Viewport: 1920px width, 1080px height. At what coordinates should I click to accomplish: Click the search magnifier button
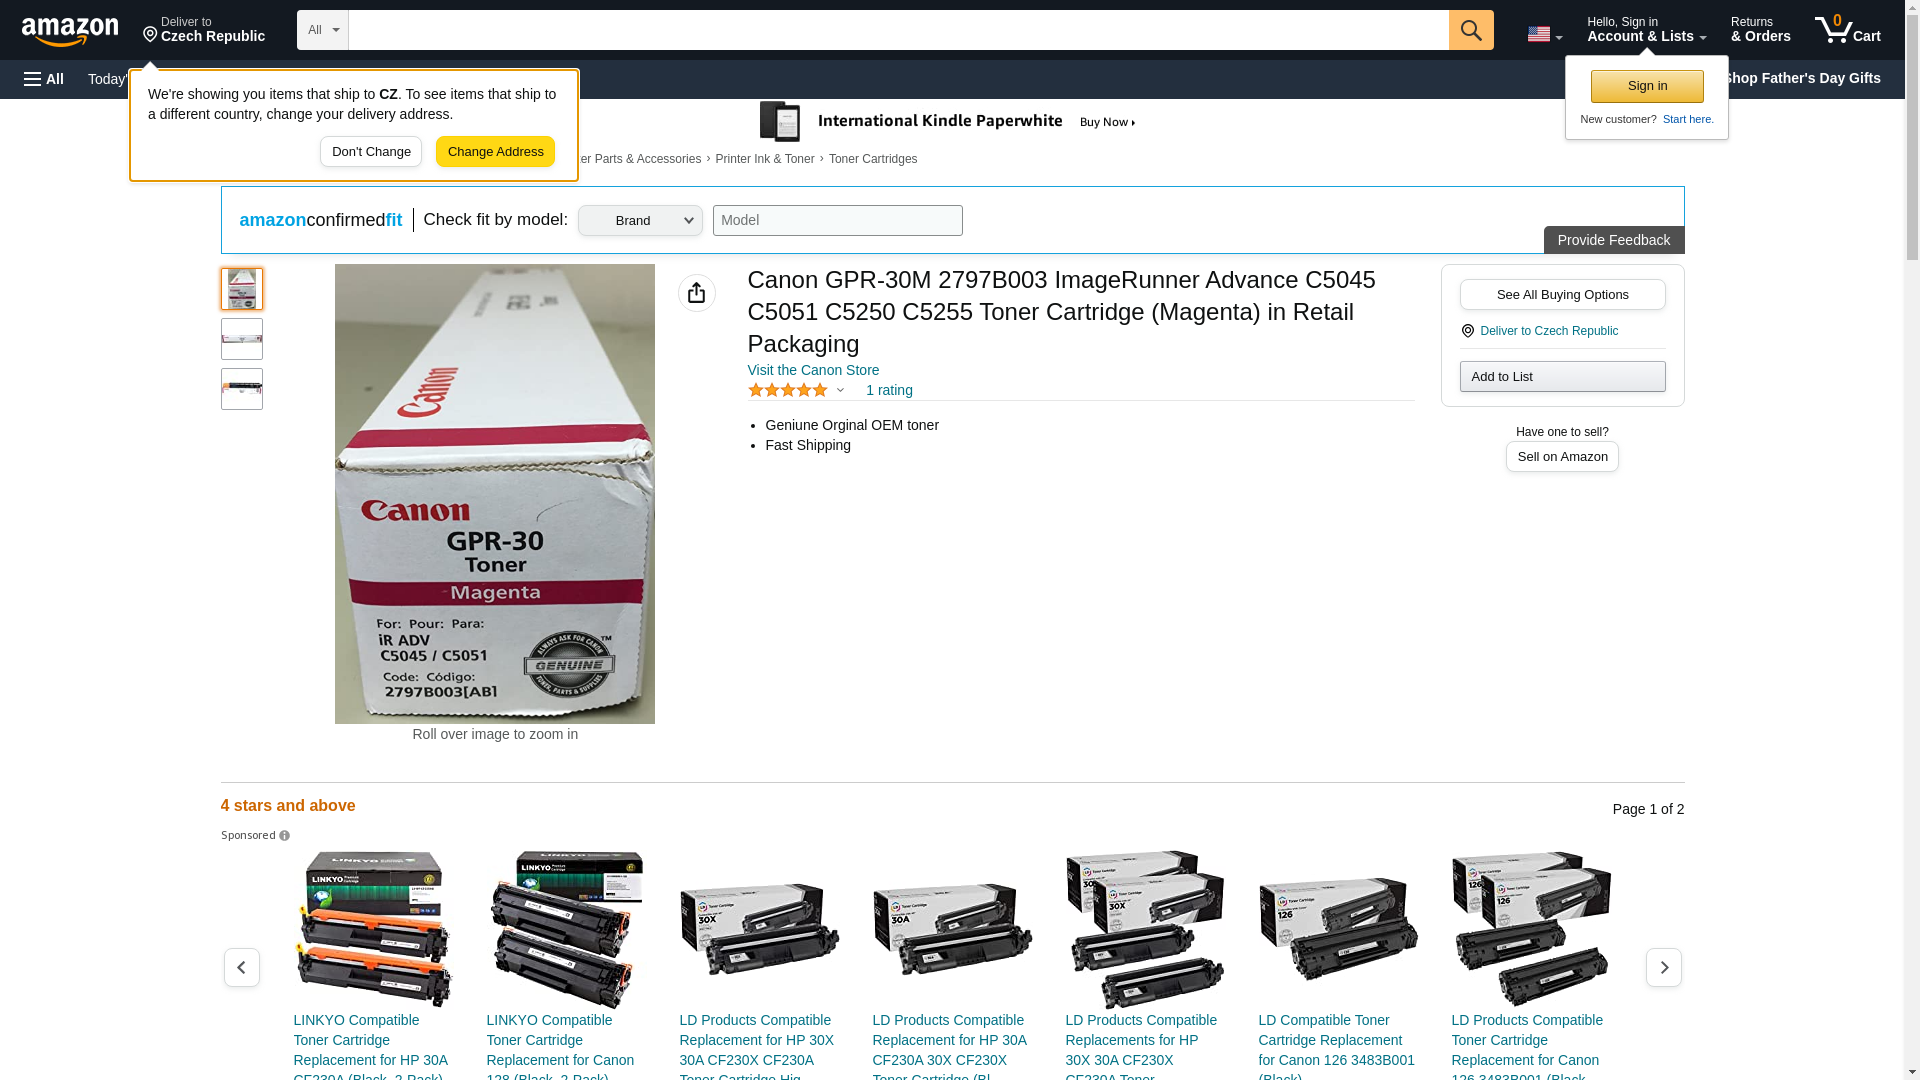click(1470, 30)
